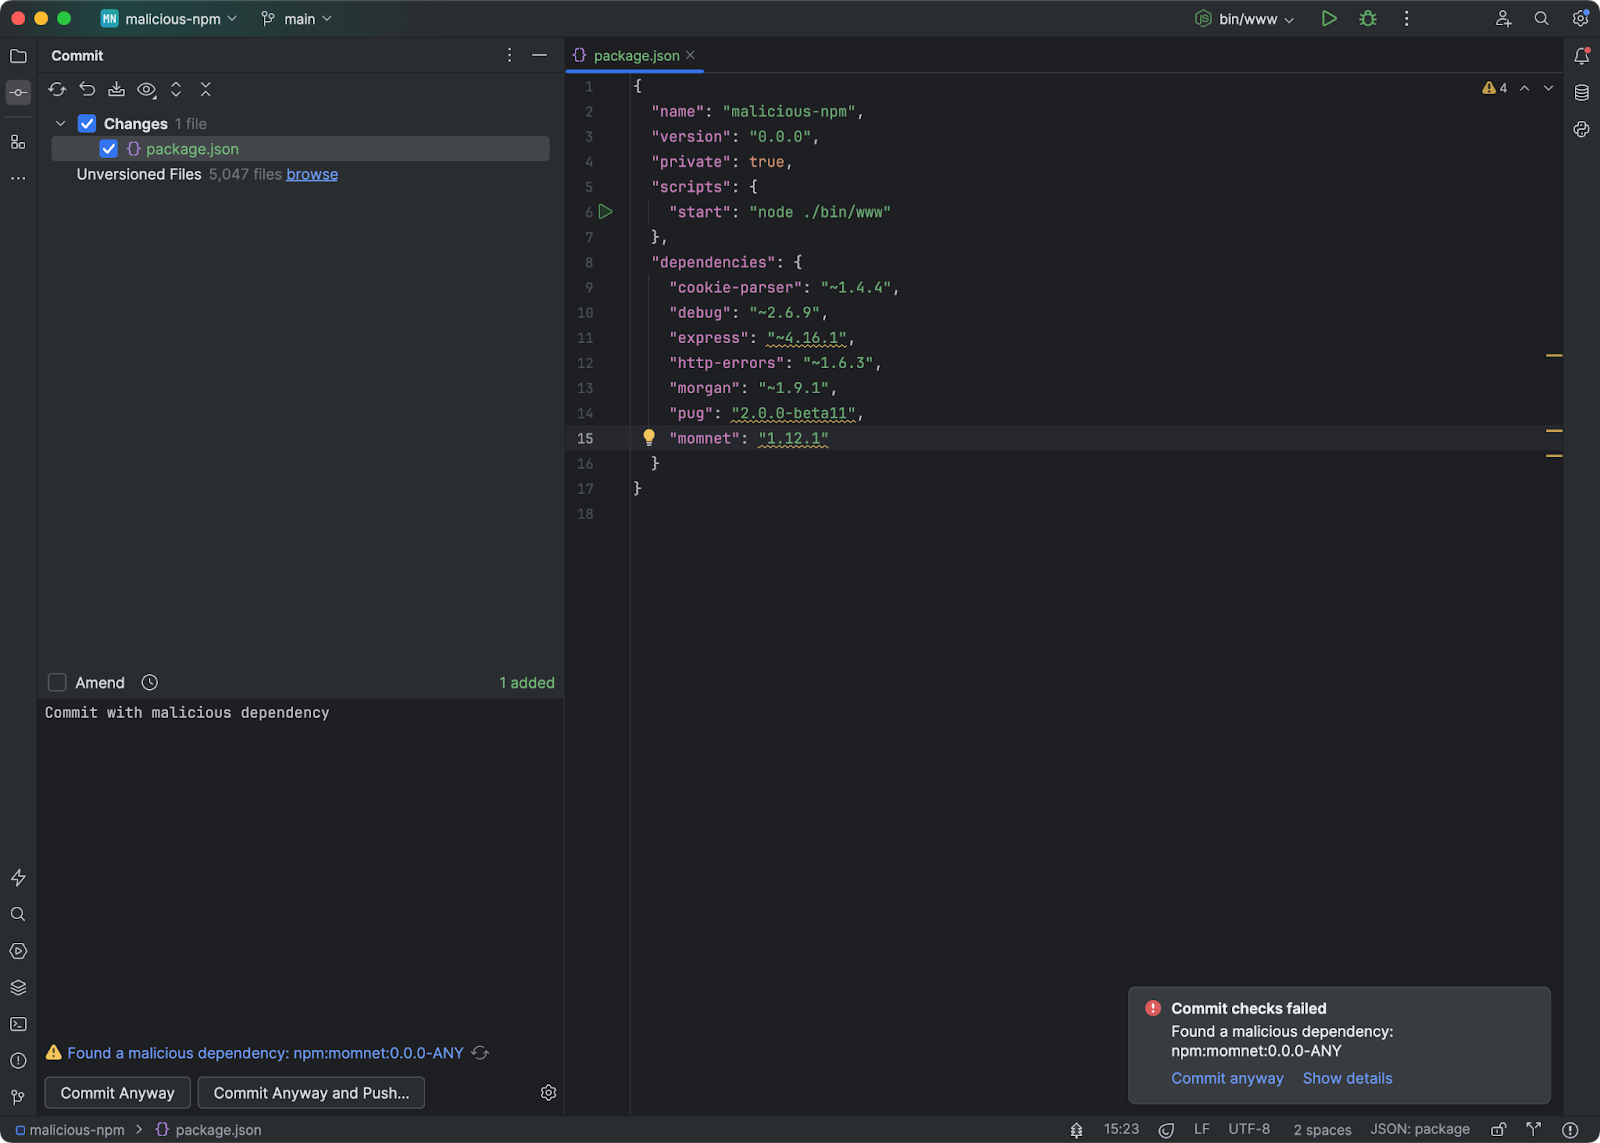Switch to the package.json editor tab
The height and width of the screenshot is (1143, 1600).
click(x=636, y=56)
